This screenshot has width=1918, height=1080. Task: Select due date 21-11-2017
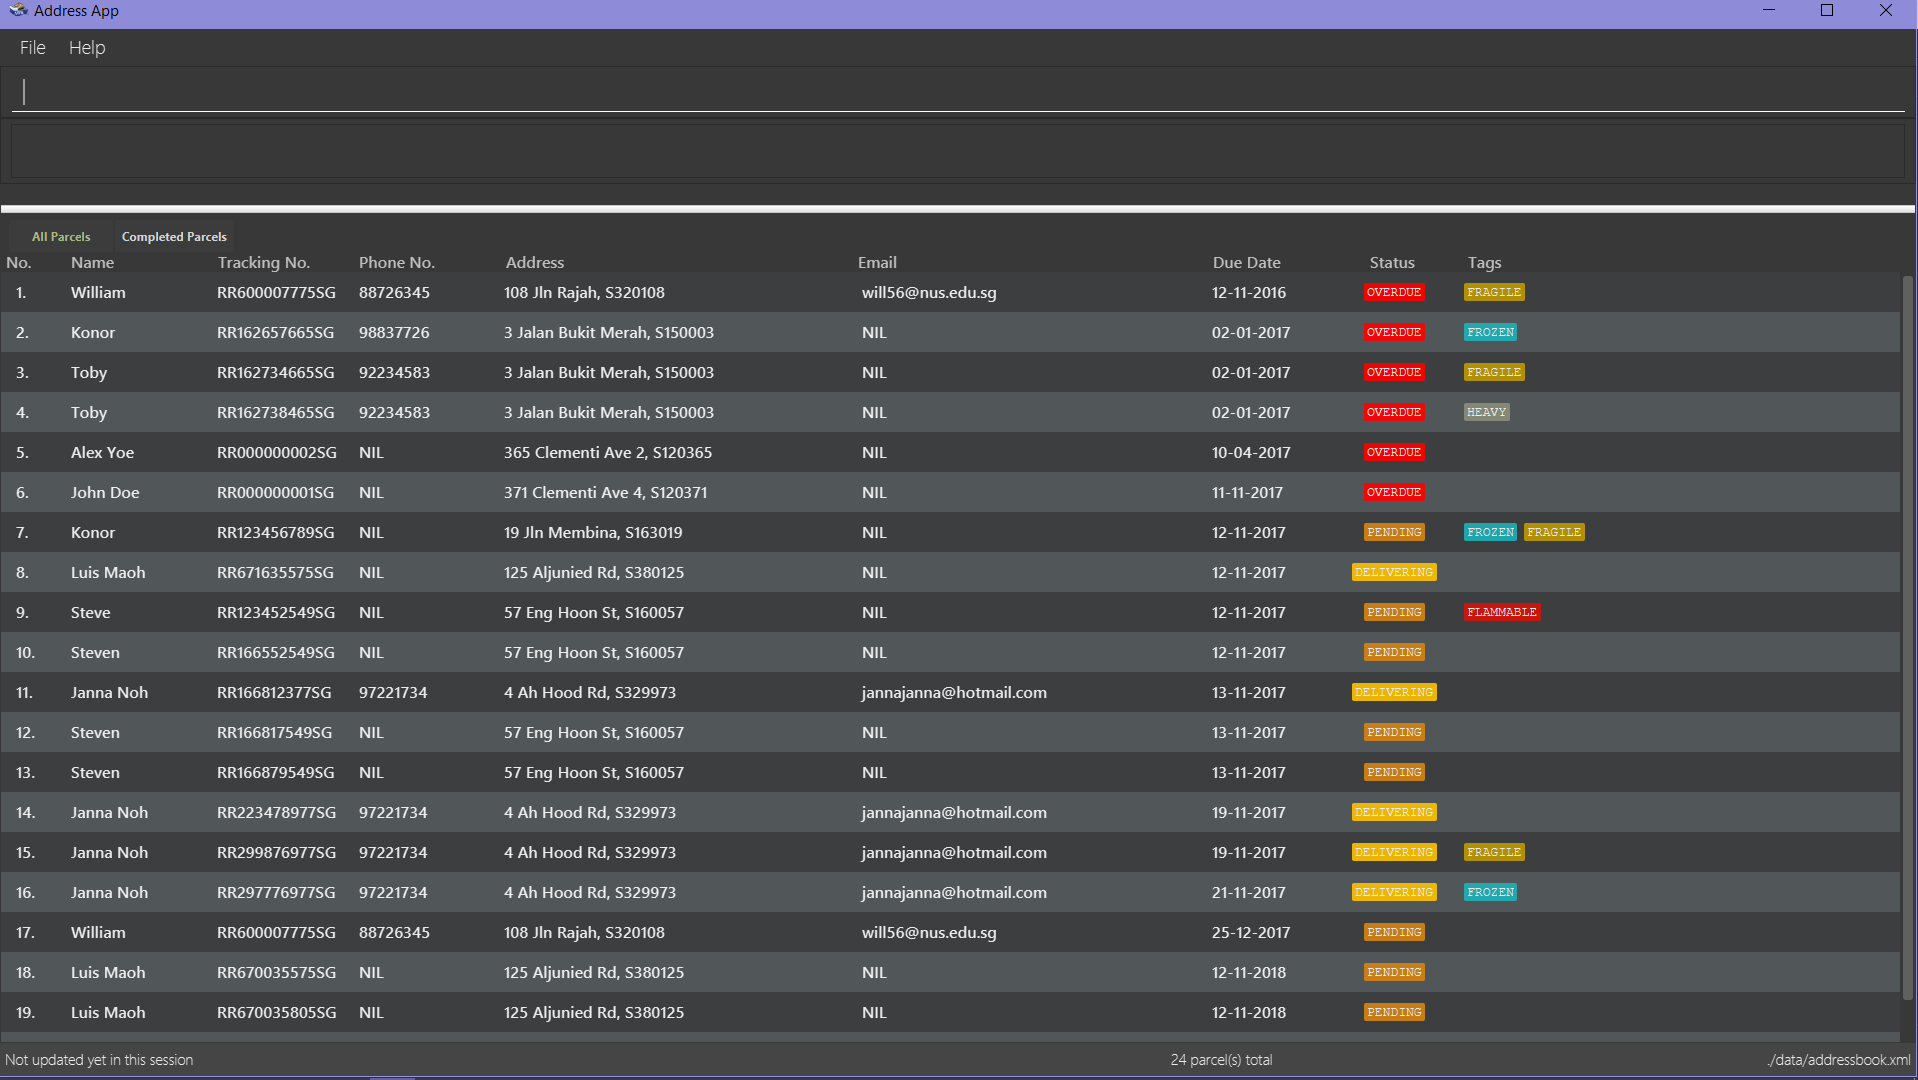tap(1249, 893)
